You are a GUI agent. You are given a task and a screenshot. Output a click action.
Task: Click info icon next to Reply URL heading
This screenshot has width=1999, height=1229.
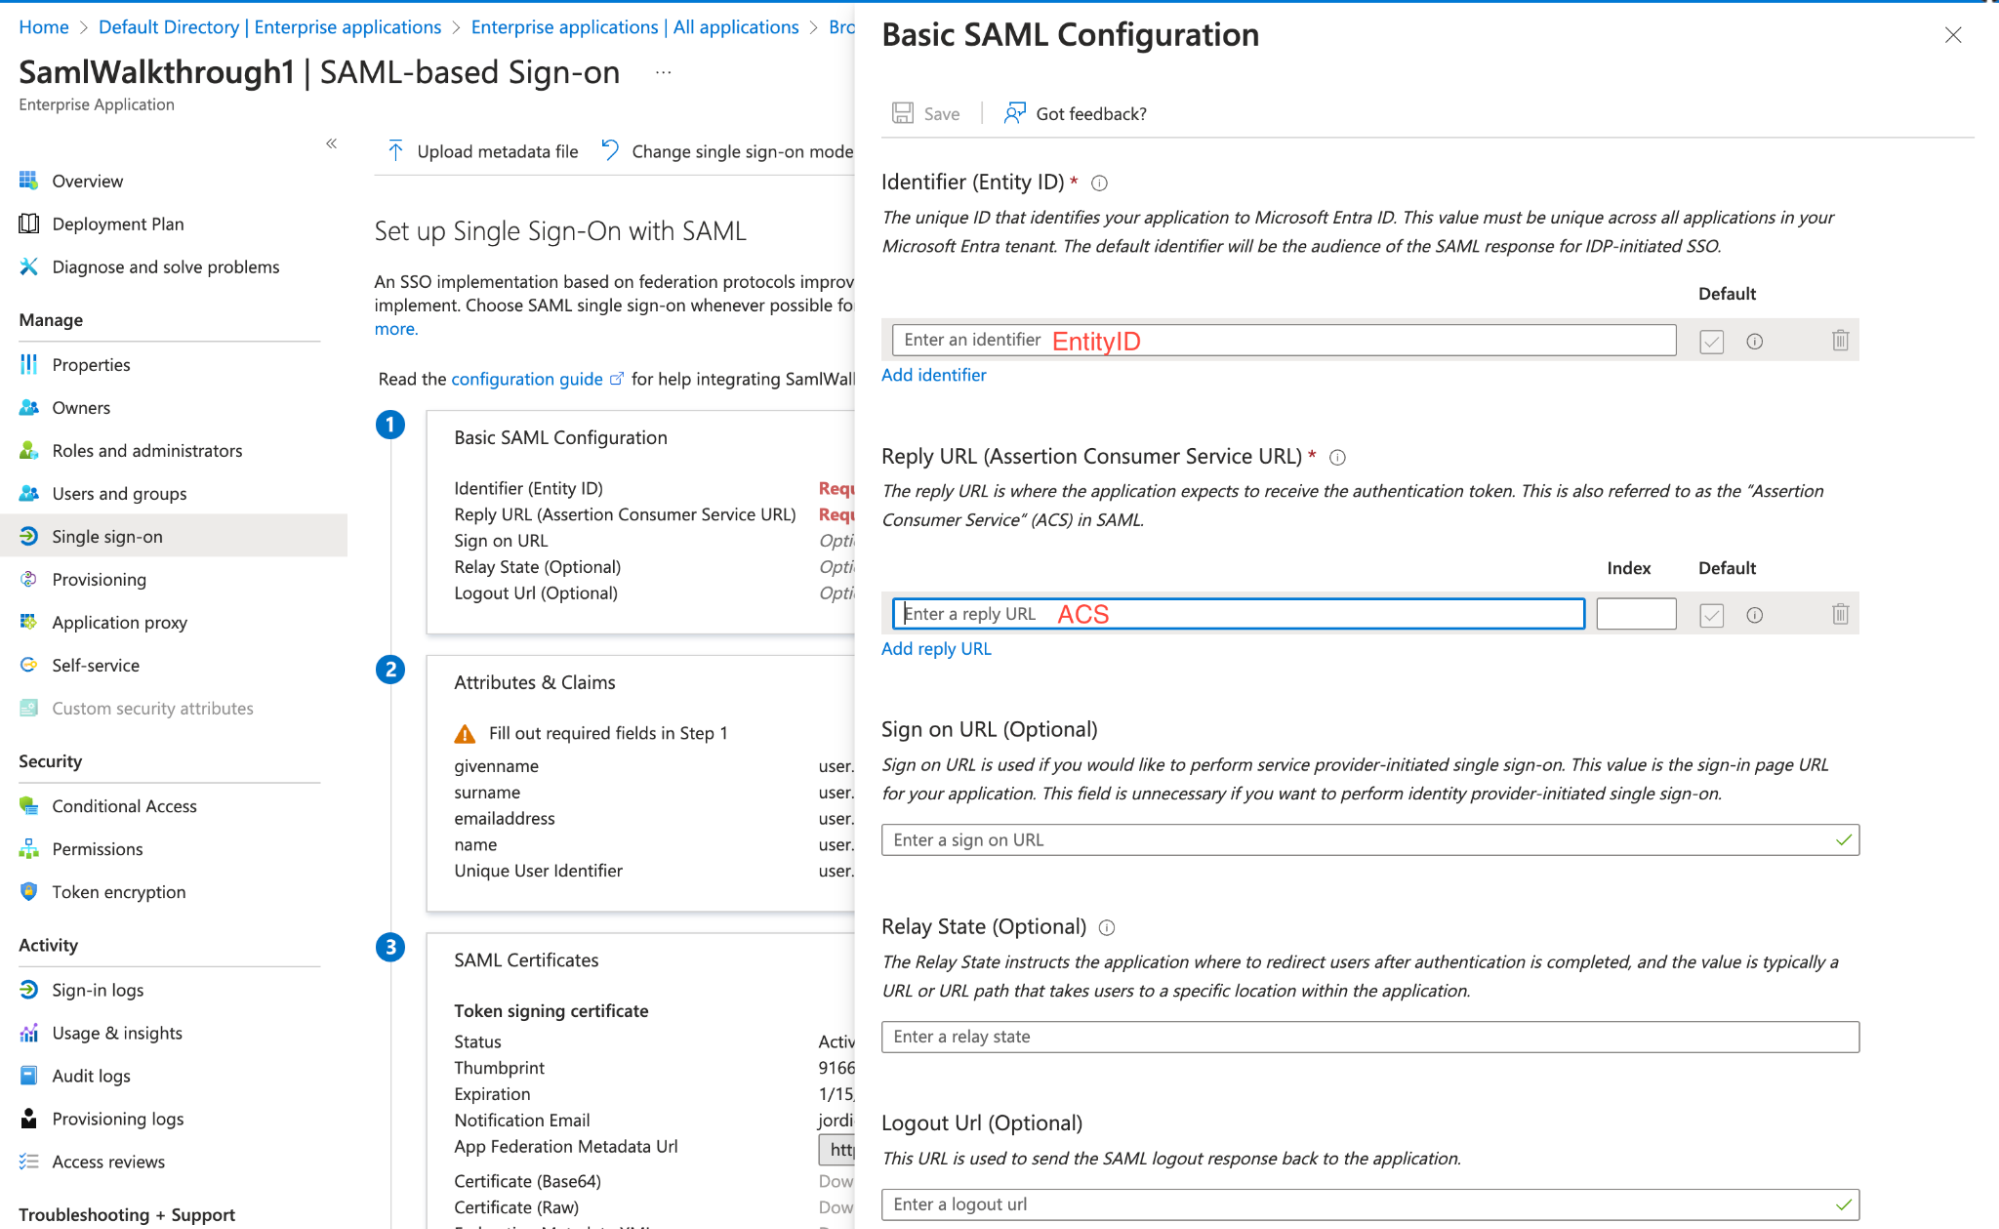(1337, 457)
